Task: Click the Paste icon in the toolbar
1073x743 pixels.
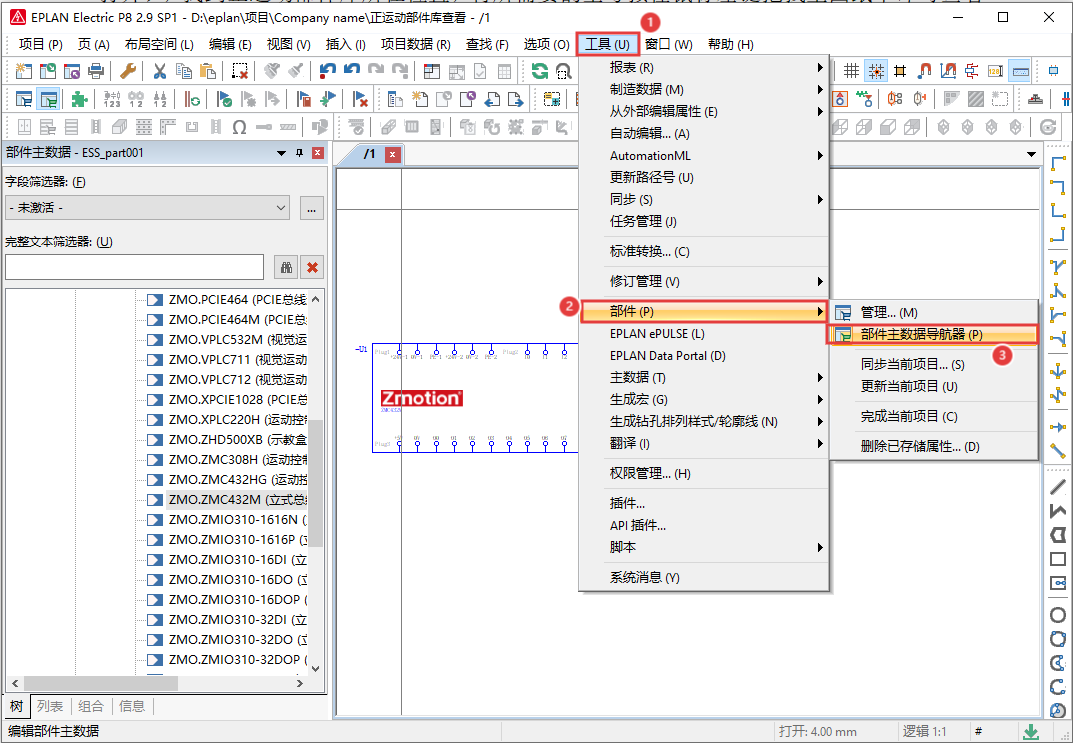Action: pos(206,71)
